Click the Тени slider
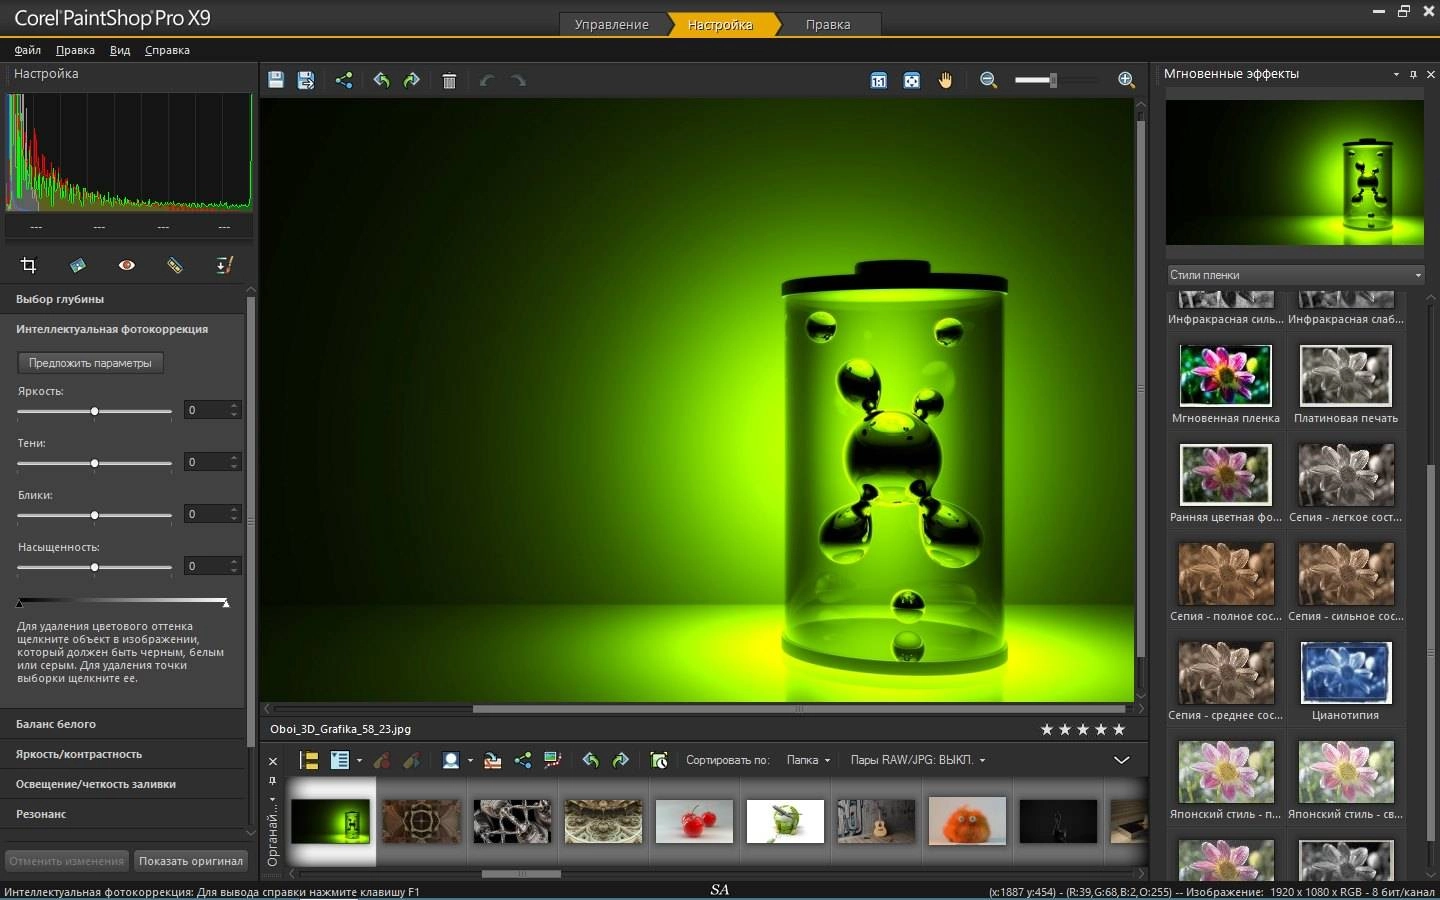This screenshot has height=900, width=1440. [x=94, y=463]
